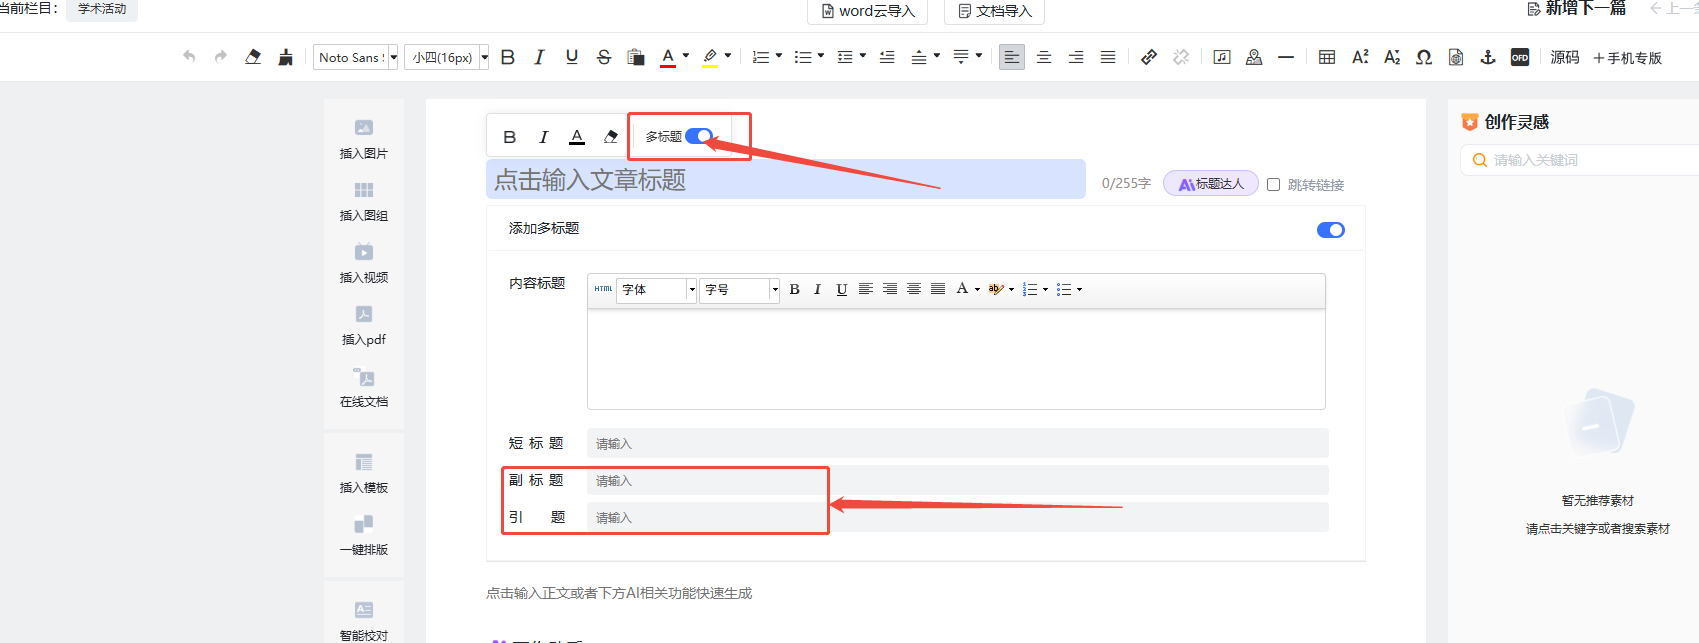
Task: Toggle the 添加多标题 switch
Action: pos(1331,230)
